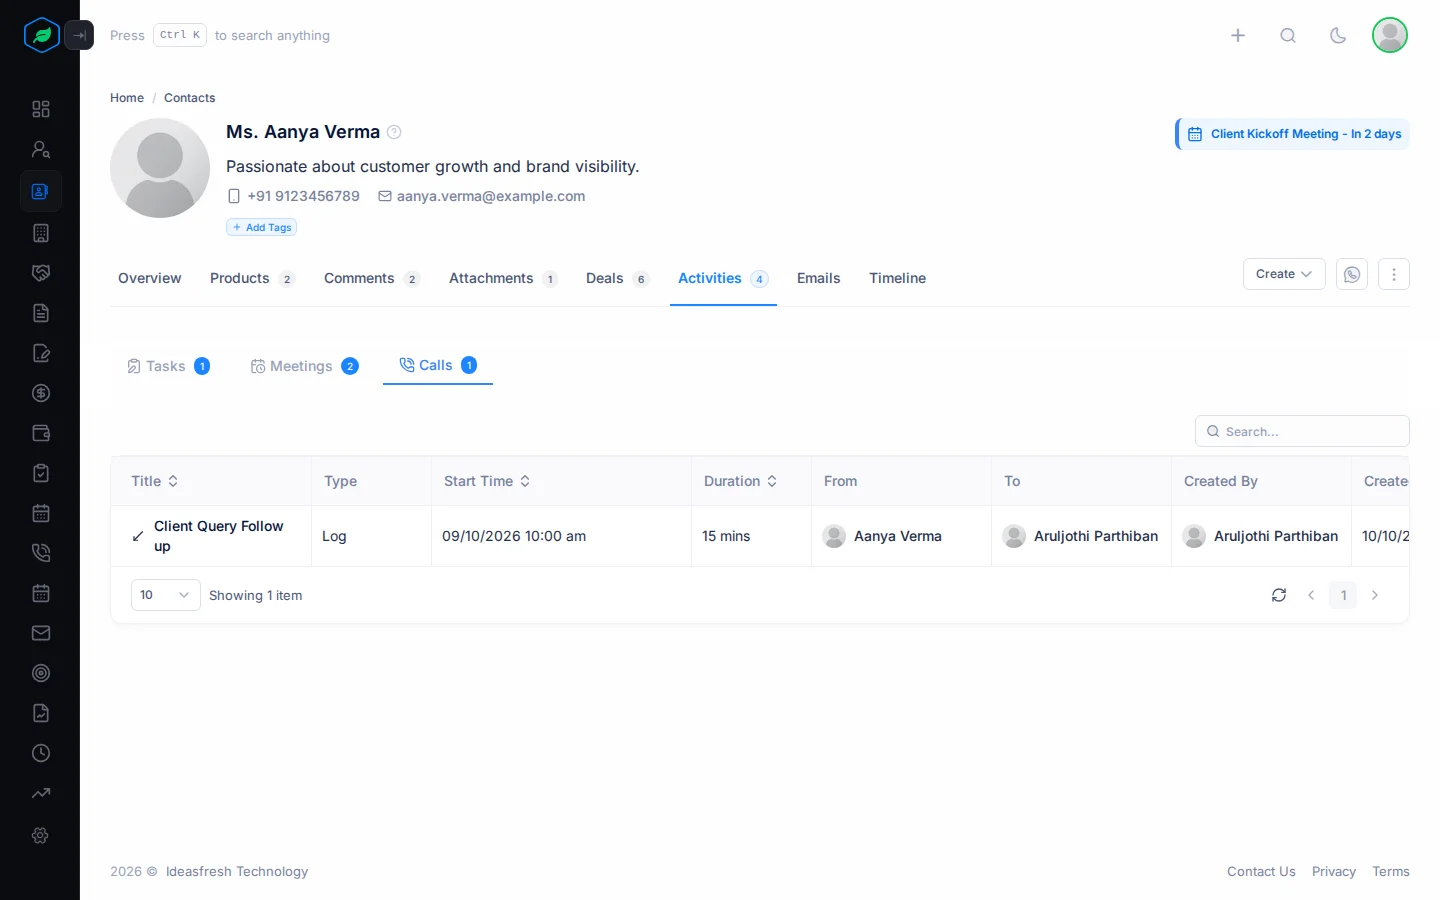Open the dashboard grid icon in sidebar

click(x=41, y=109)
